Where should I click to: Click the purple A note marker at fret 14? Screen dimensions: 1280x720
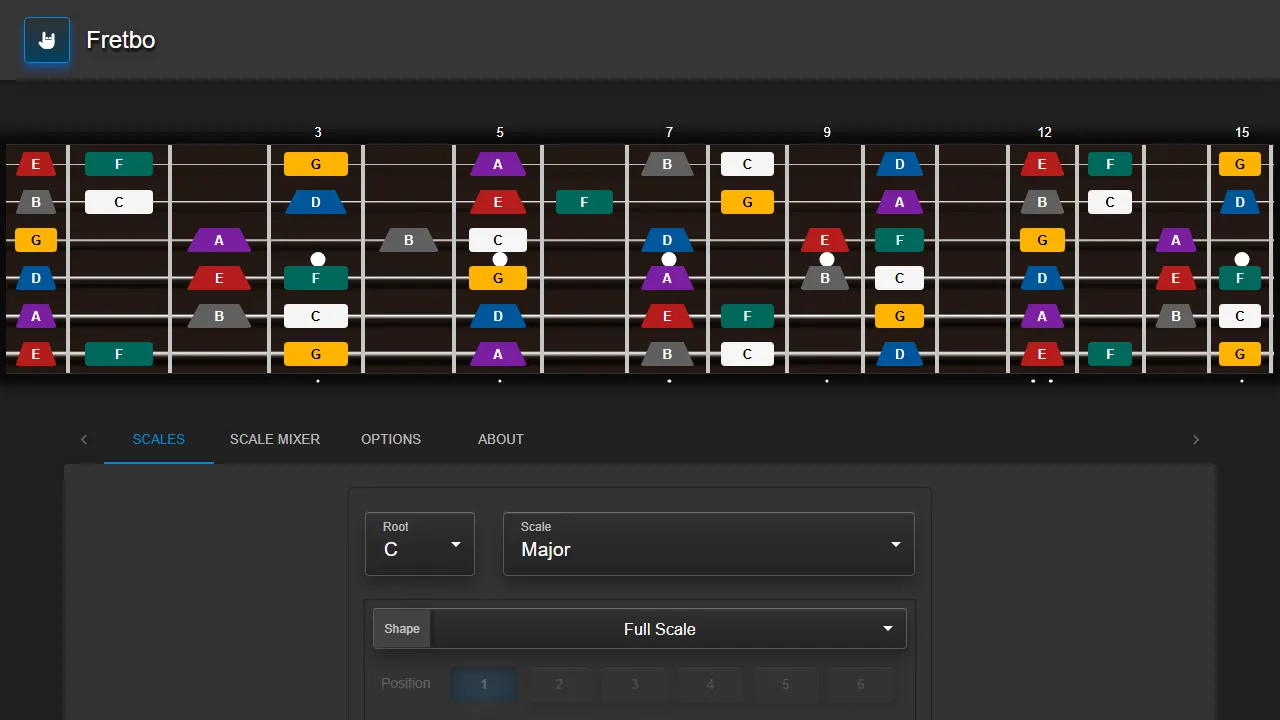[1176, 240]
